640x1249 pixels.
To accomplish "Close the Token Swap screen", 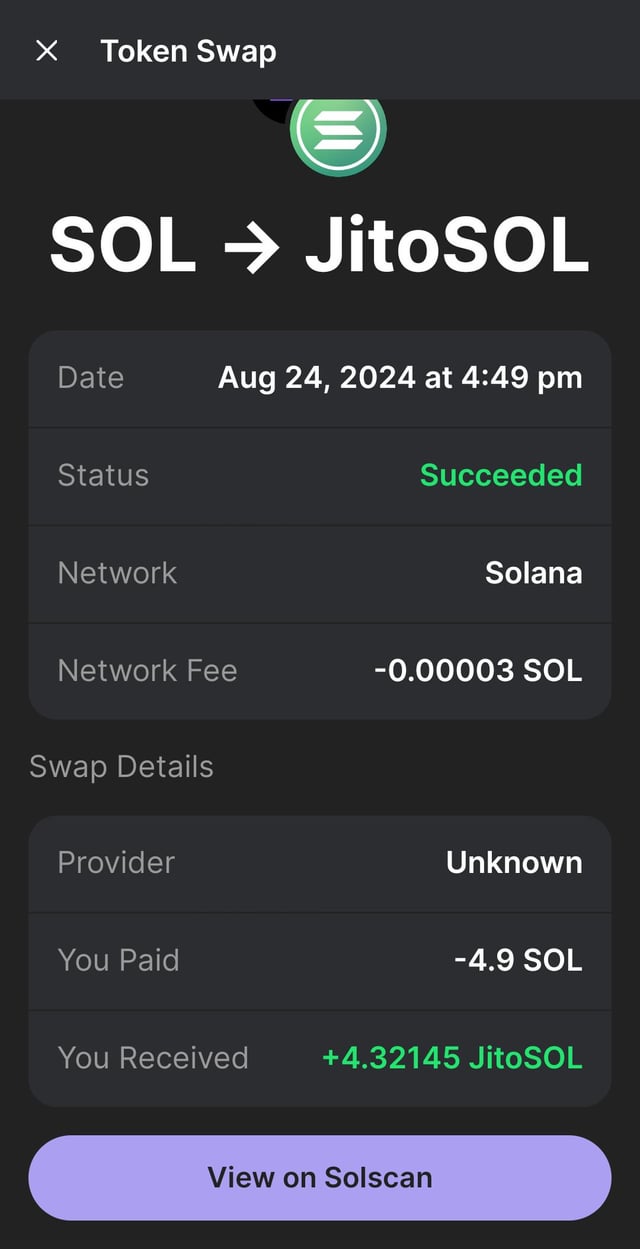I will pyautogui.click(x=47, y=51).
